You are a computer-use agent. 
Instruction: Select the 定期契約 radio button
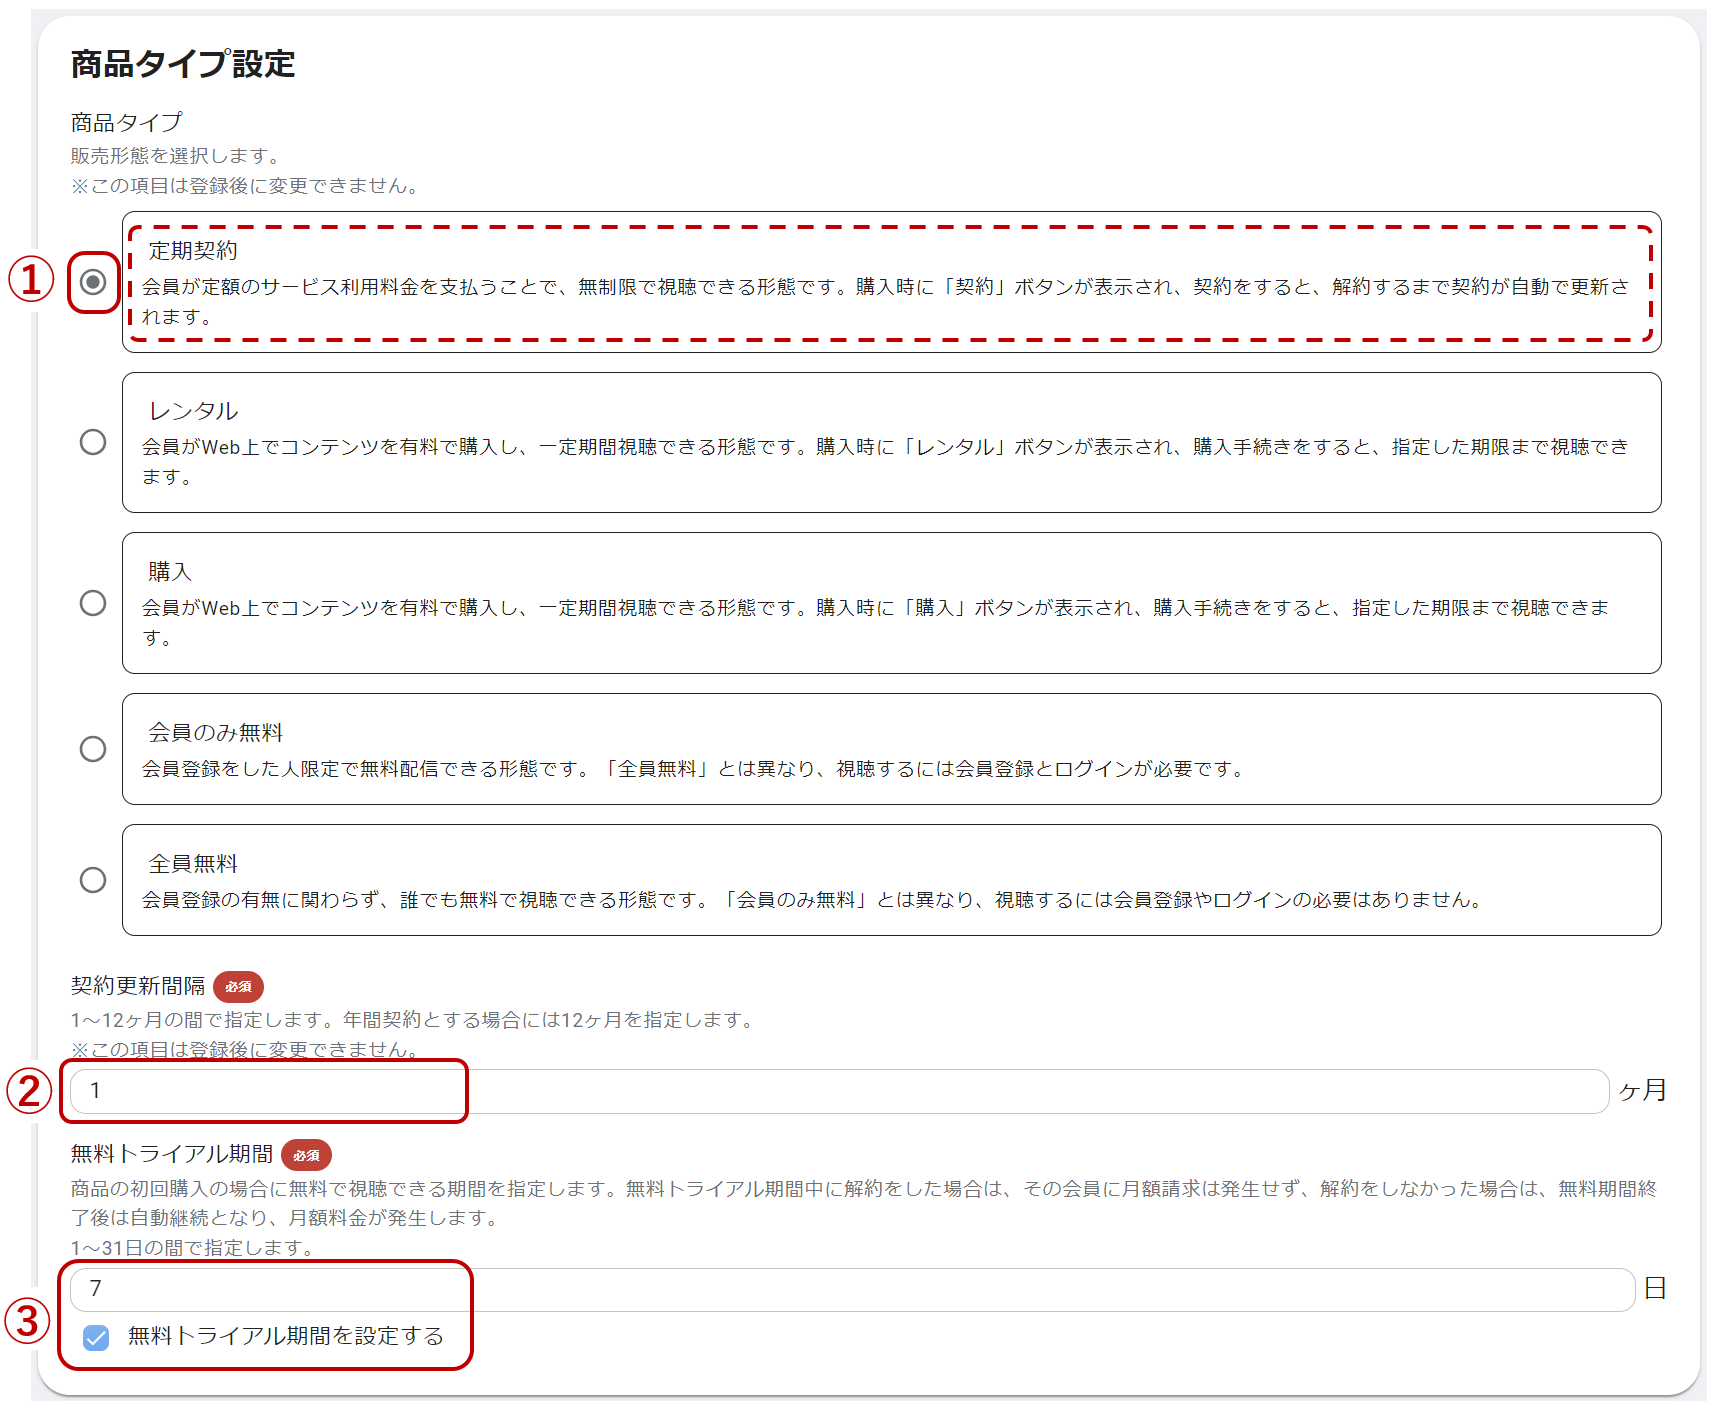click(93, 282)
